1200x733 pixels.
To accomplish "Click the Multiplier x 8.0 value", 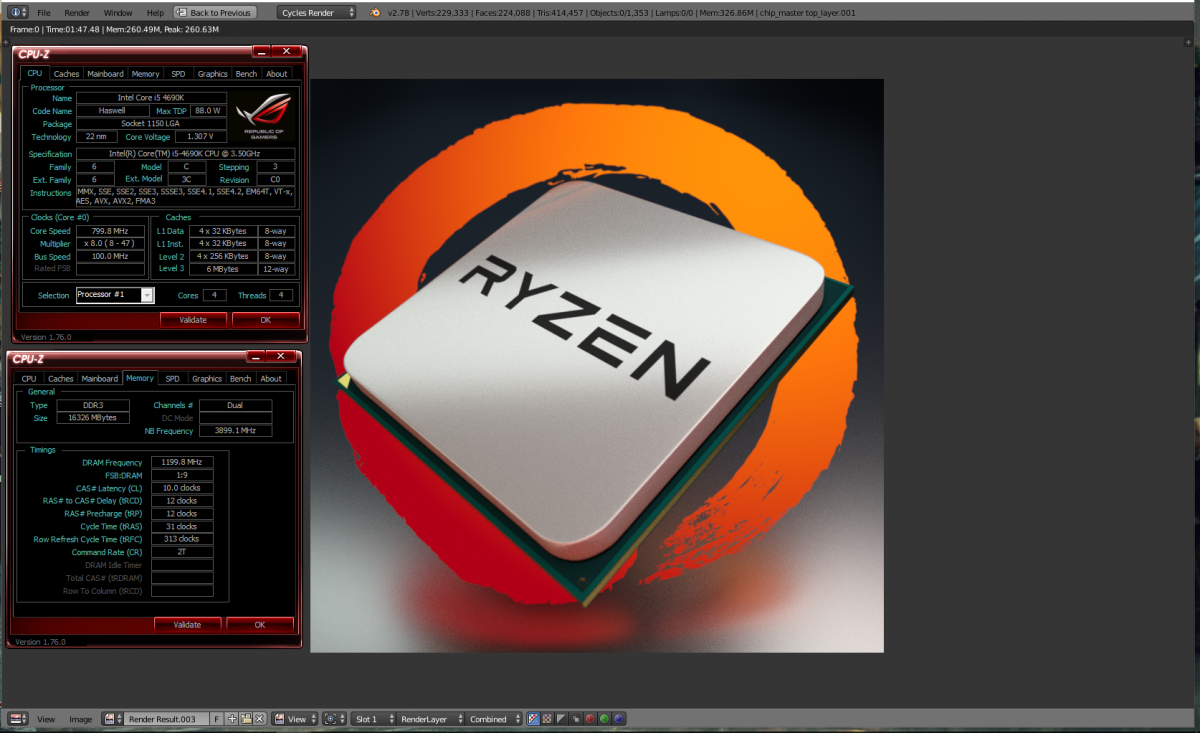I will pos(111,244).
